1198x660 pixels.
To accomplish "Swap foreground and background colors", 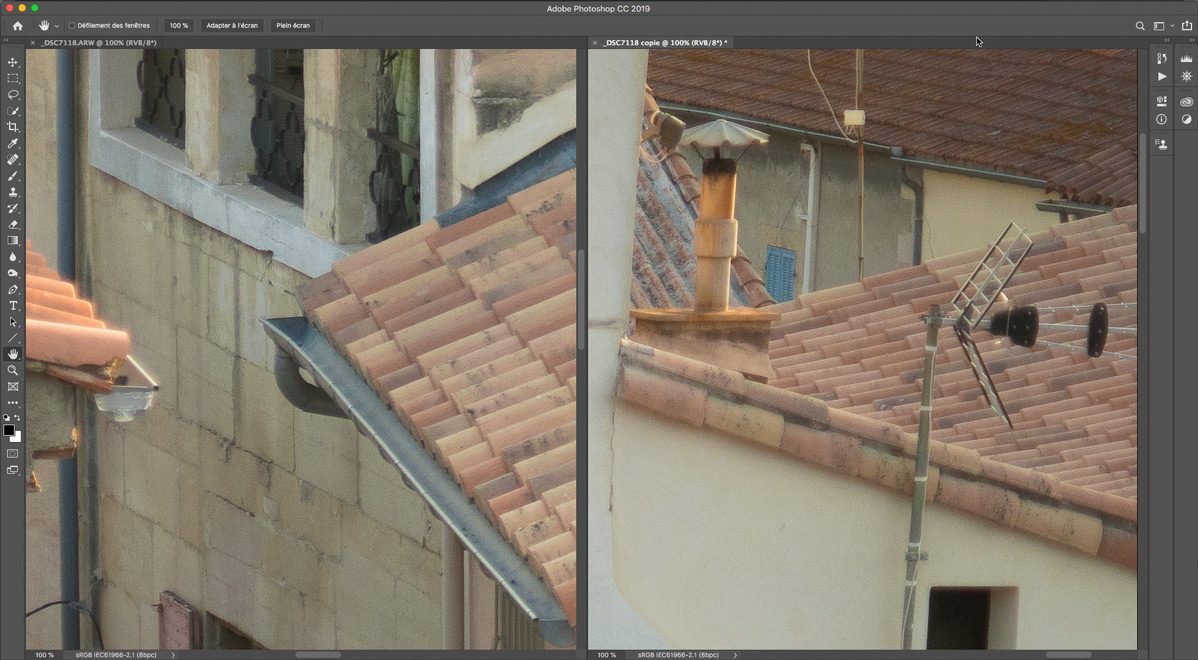I will [x=17, y=418].
